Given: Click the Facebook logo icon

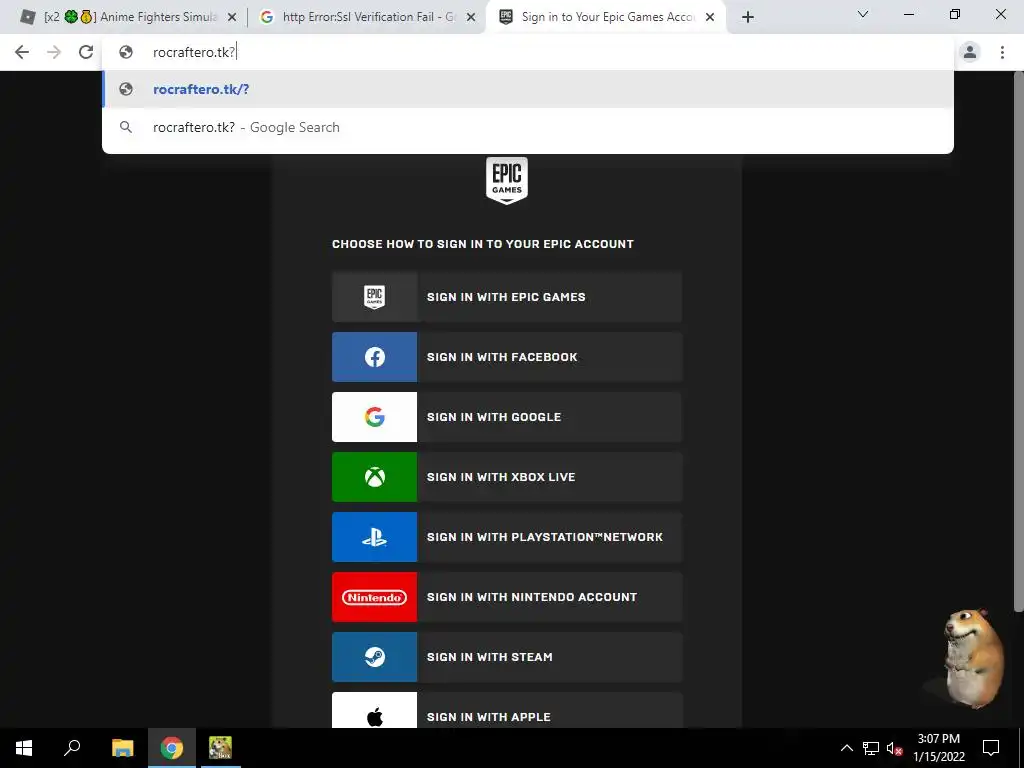Looking at the screenshot, I should tap(374, 357).
